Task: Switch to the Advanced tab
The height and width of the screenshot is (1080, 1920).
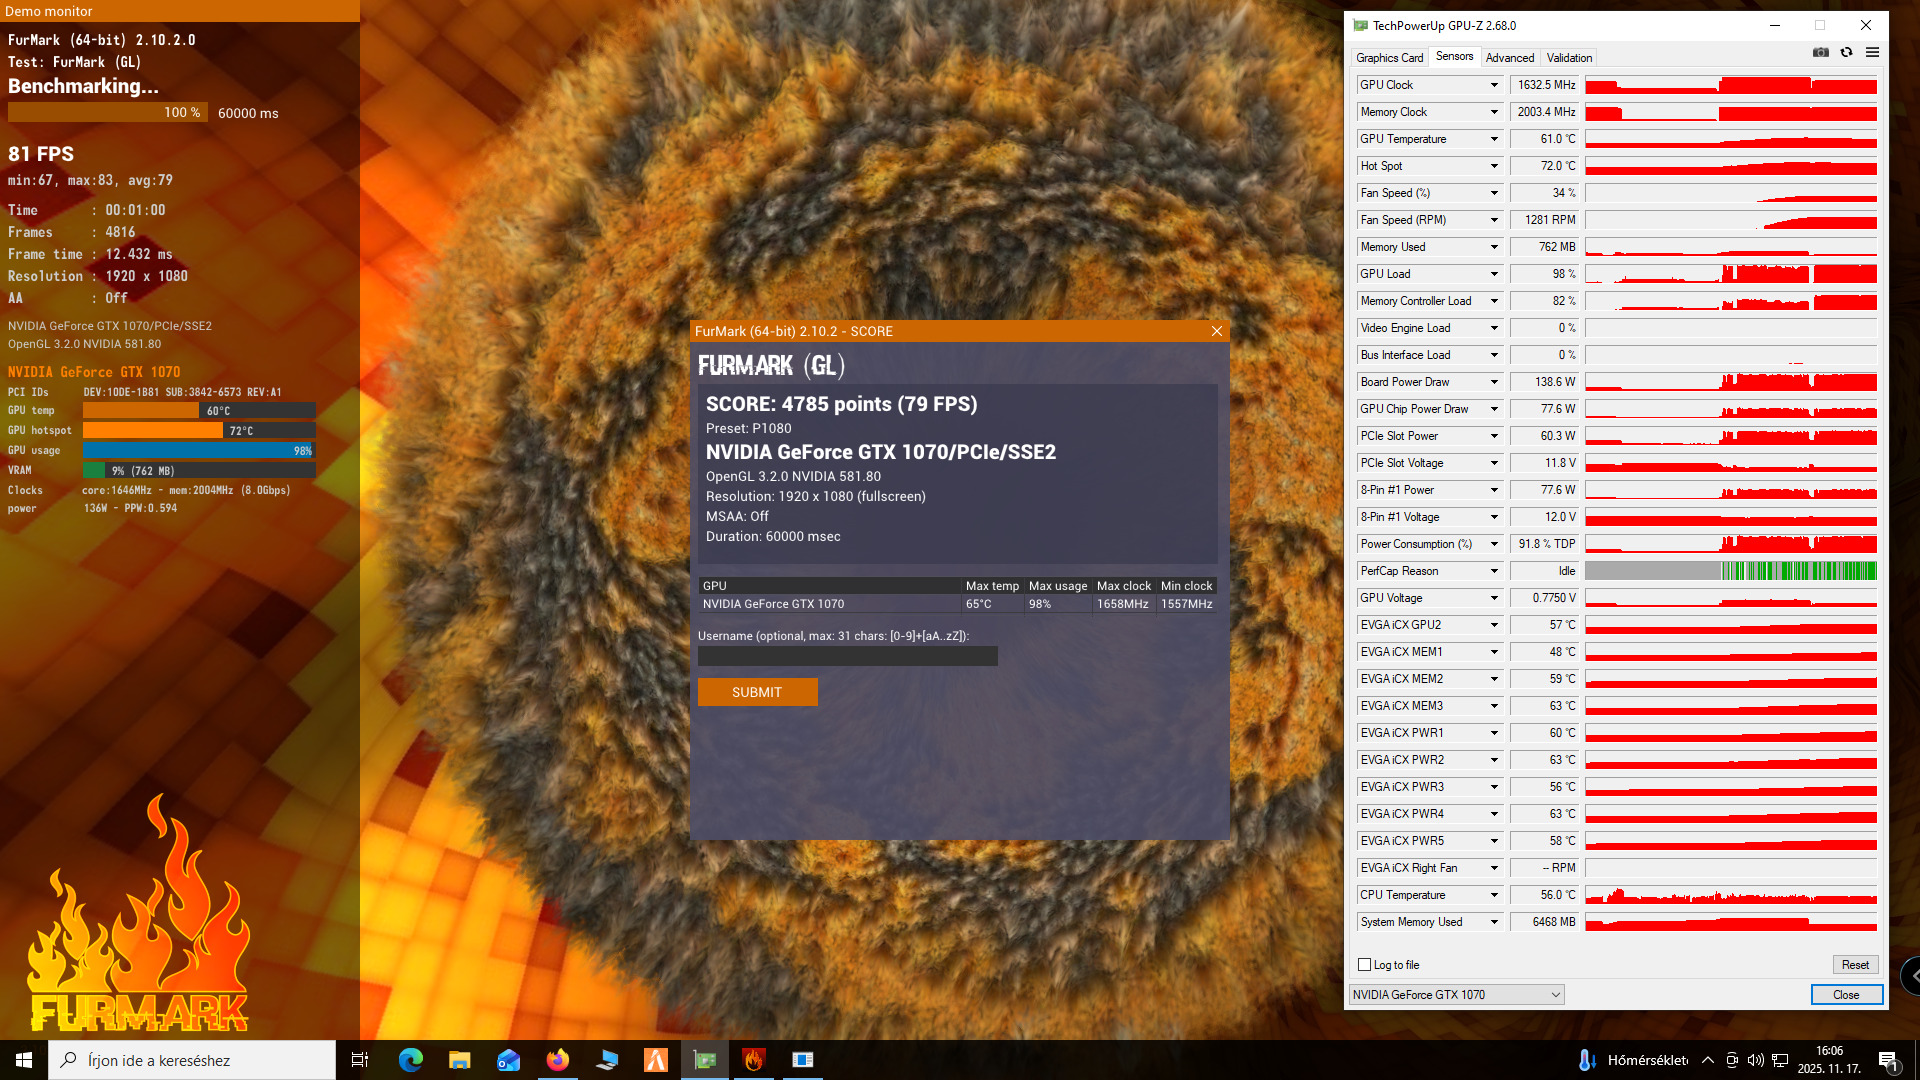Action: pyautogui.click(x=1509, y=58)
